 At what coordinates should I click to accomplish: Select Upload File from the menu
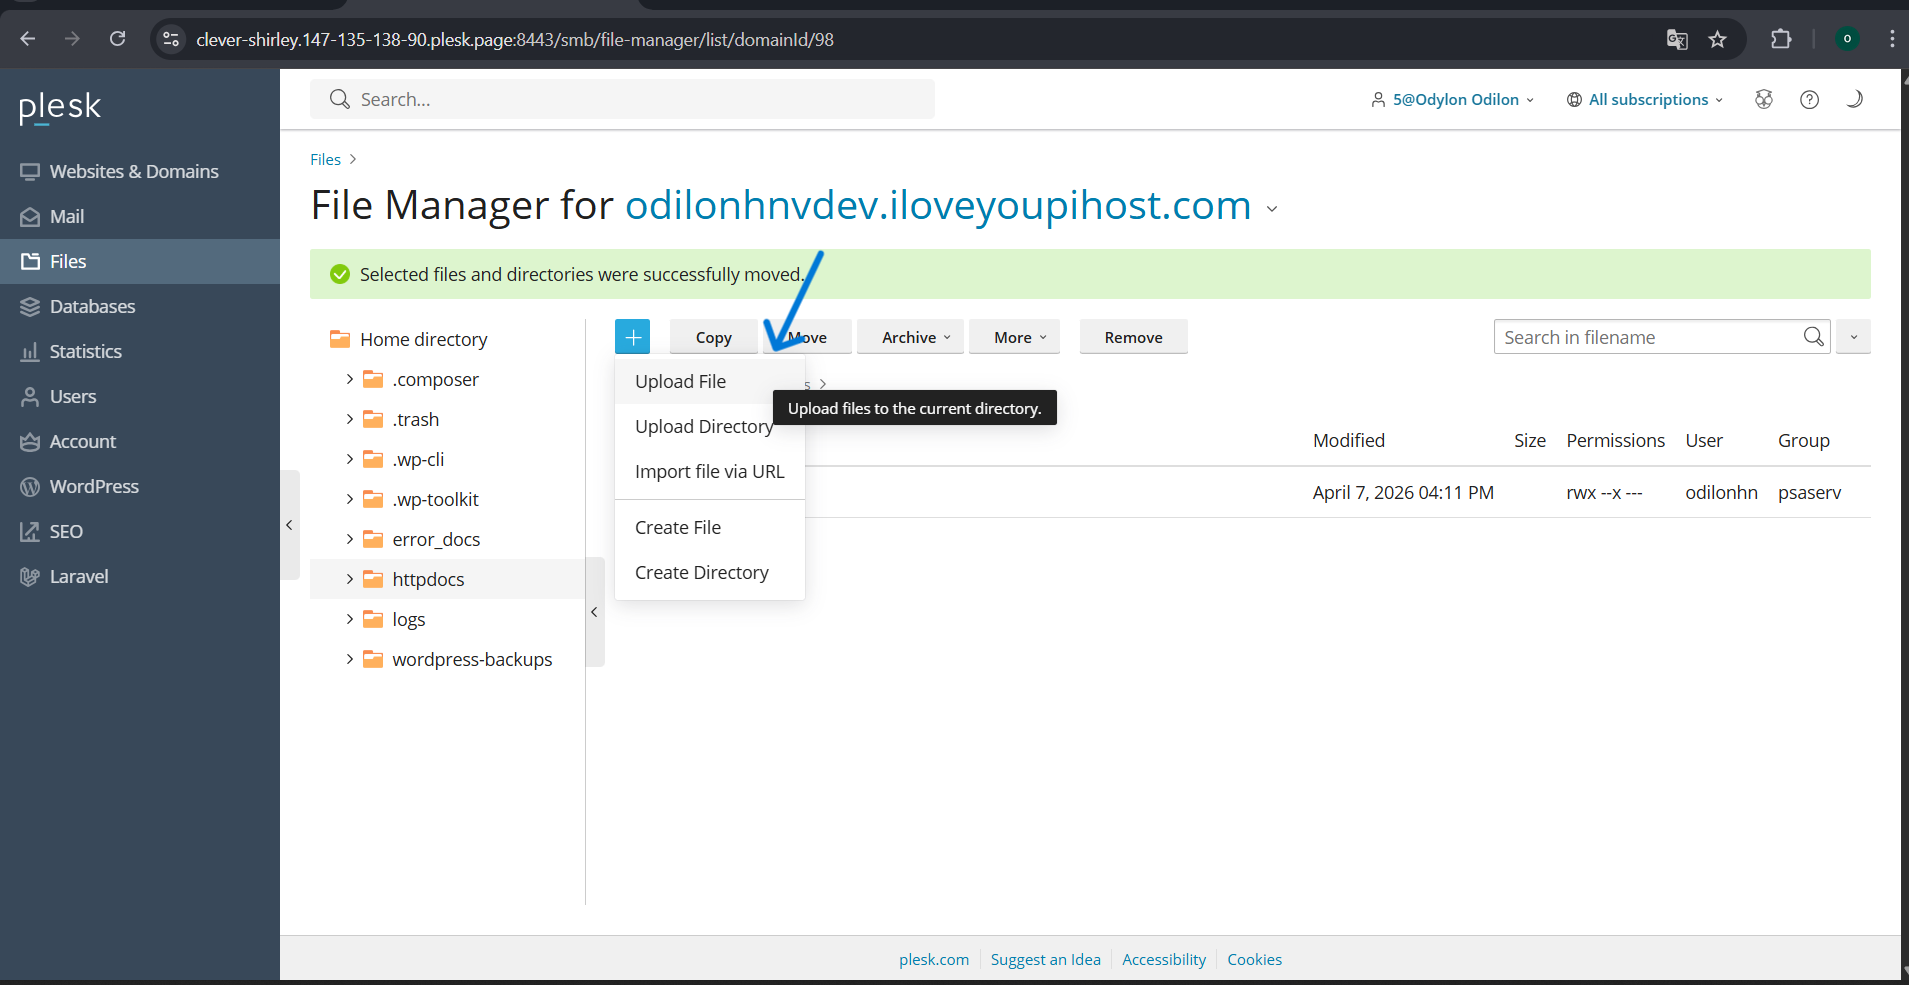click(681, 381)
